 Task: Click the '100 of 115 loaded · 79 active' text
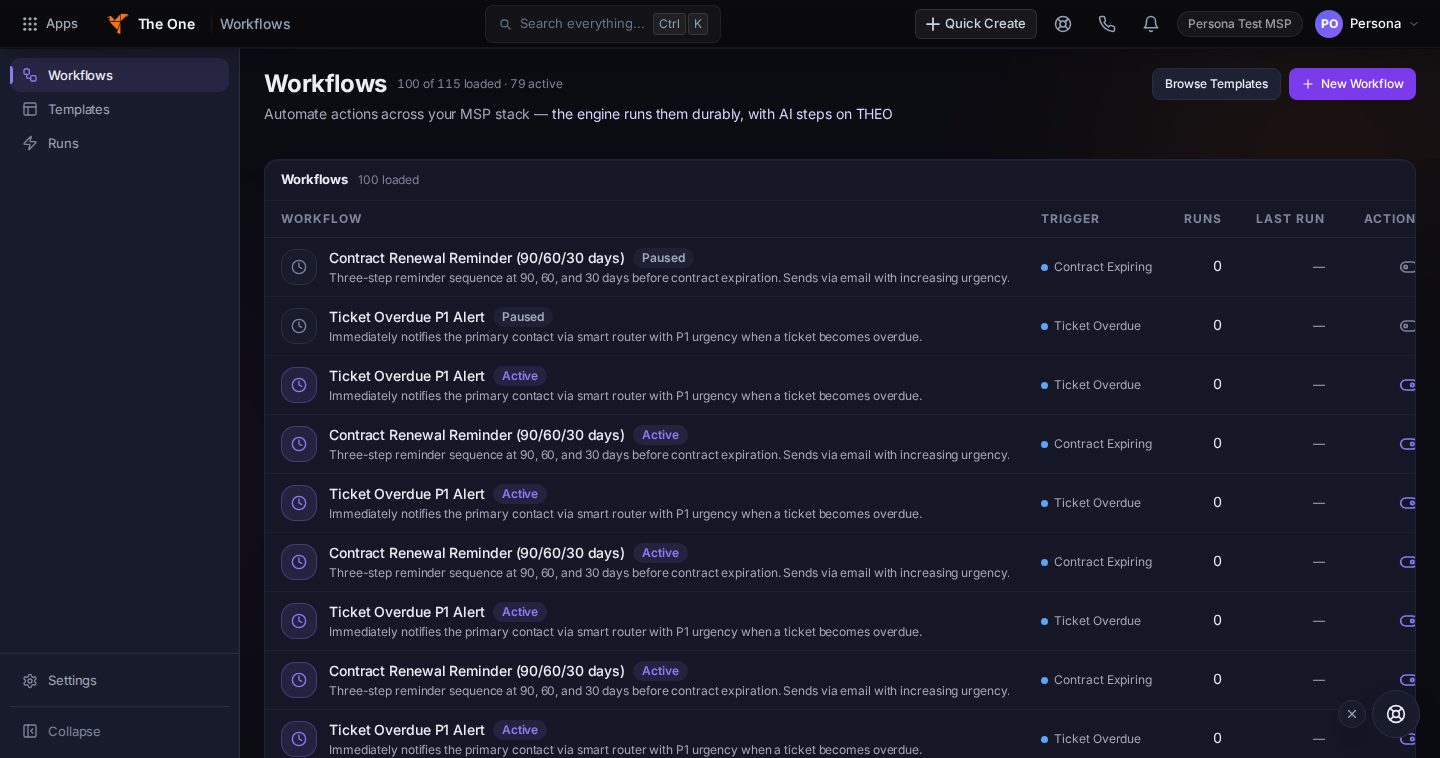[480, 84]
